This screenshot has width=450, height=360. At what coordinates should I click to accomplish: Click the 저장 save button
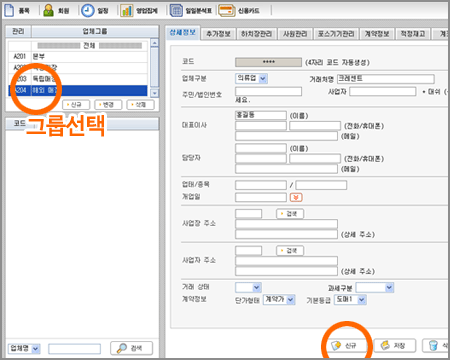pyautogui.click(x=395, y=346)
